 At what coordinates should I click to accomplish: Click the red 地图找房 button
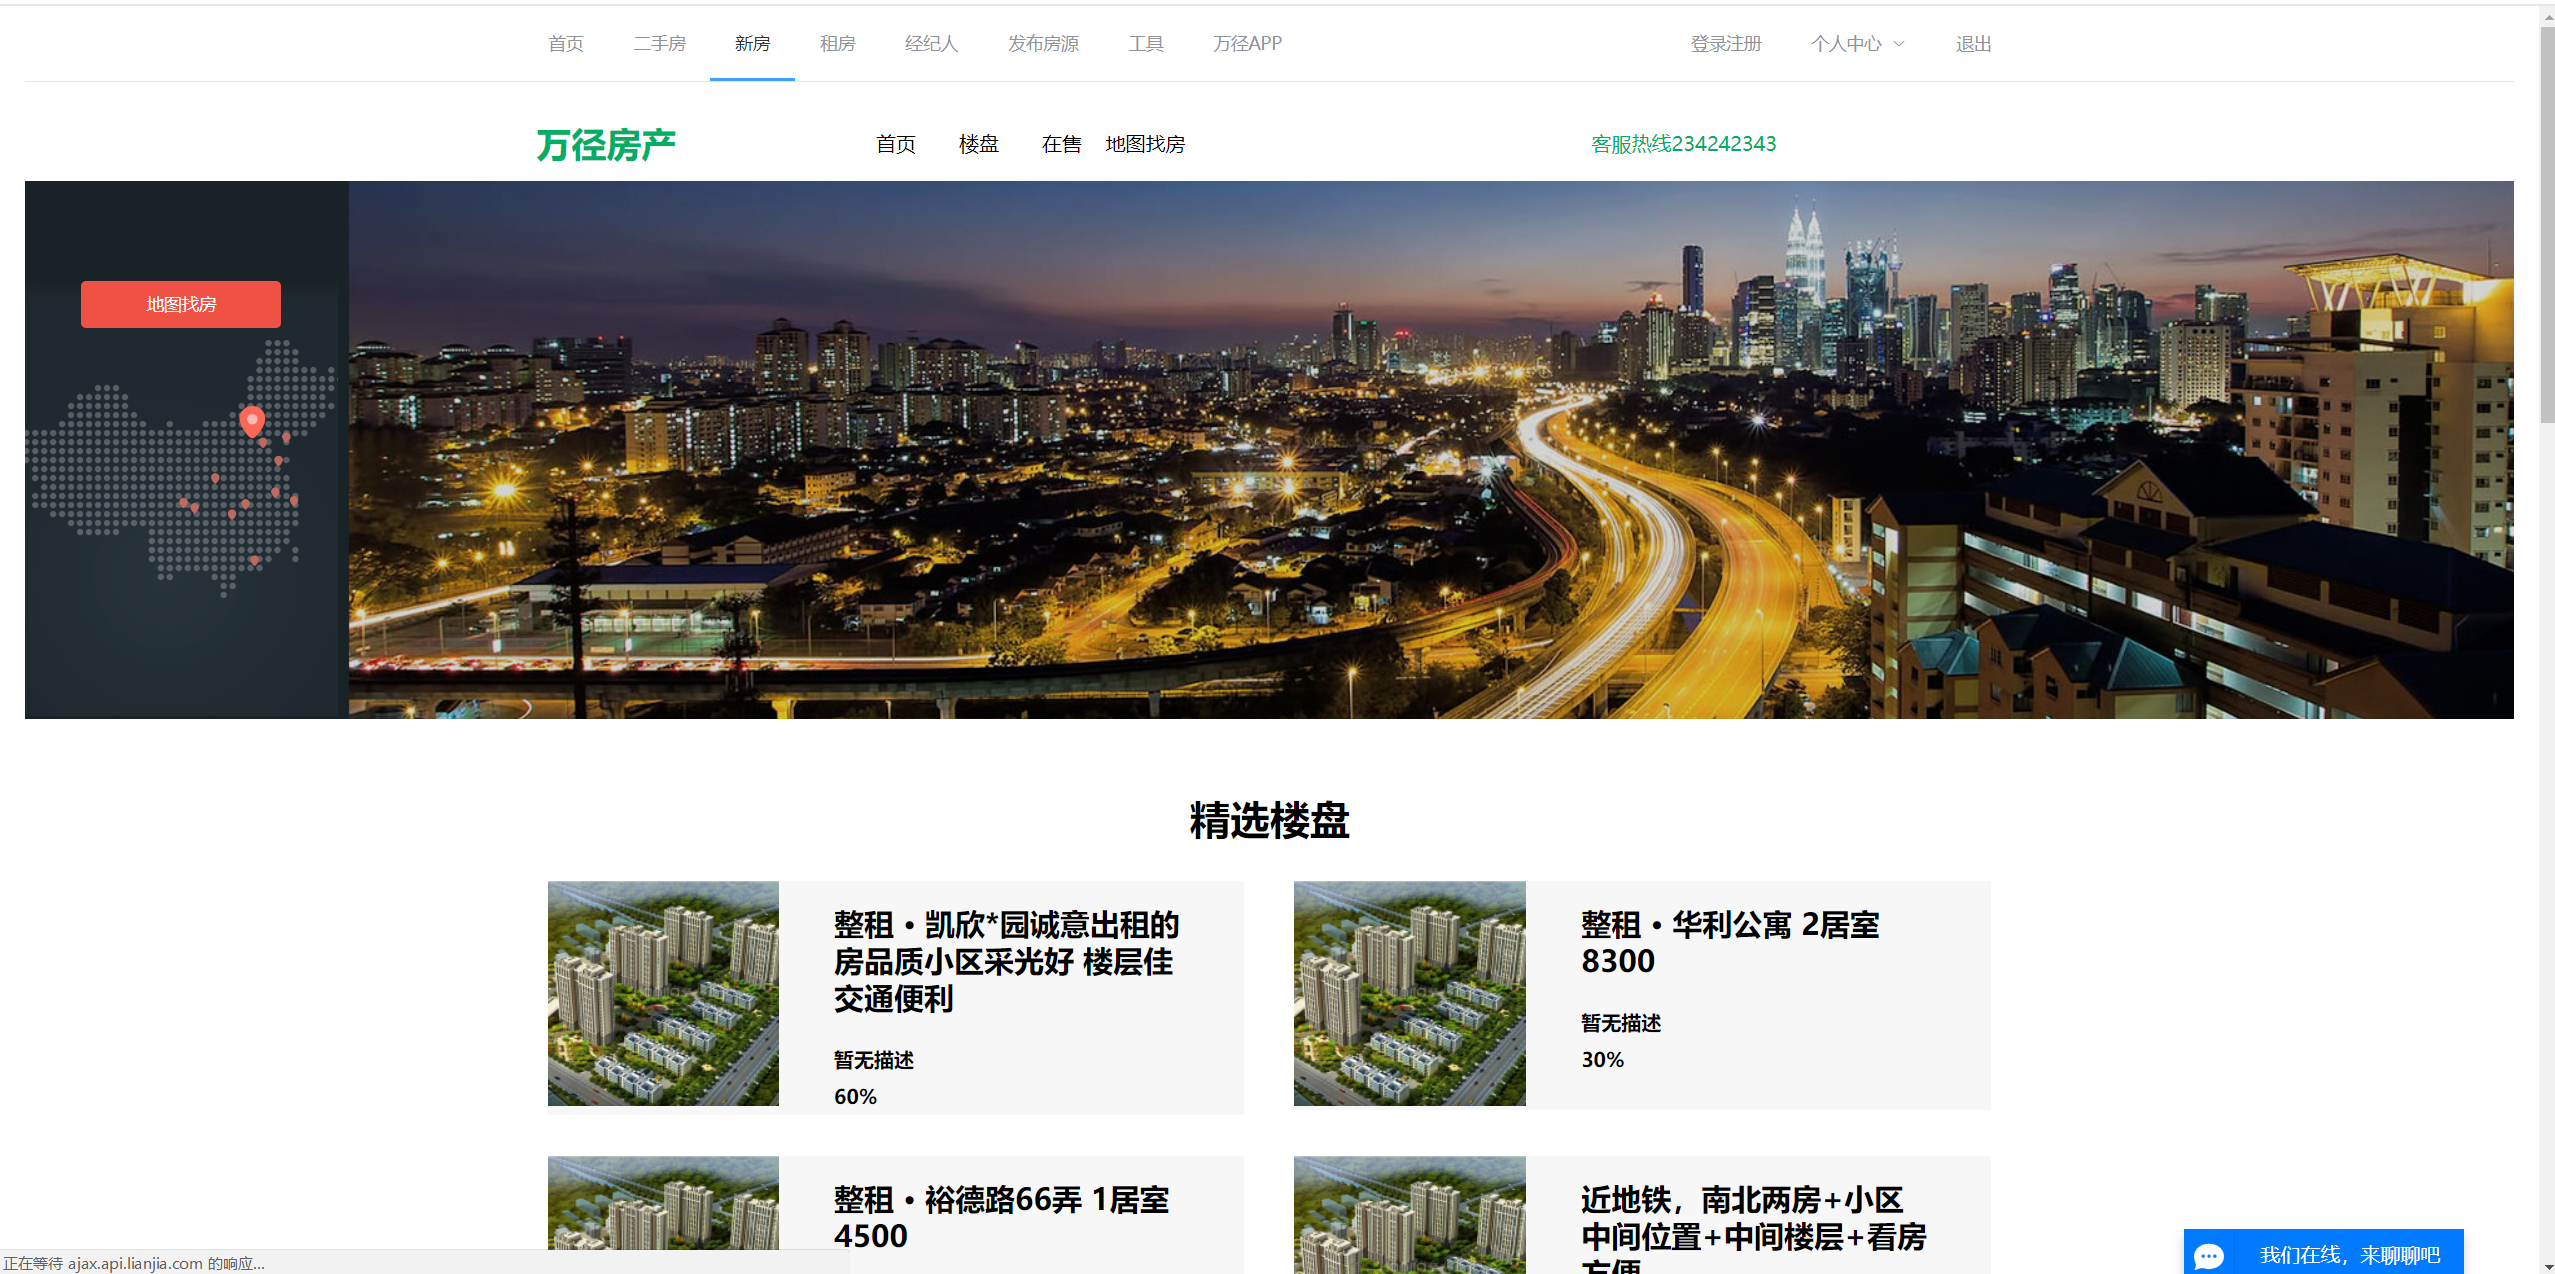point(181,304)
